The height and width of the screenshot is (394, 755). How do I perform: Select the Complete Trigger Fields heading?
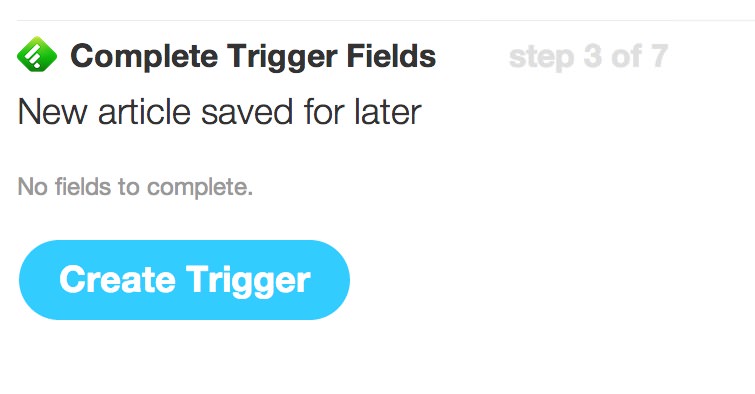pyautogui.click(x=253, y=56)
